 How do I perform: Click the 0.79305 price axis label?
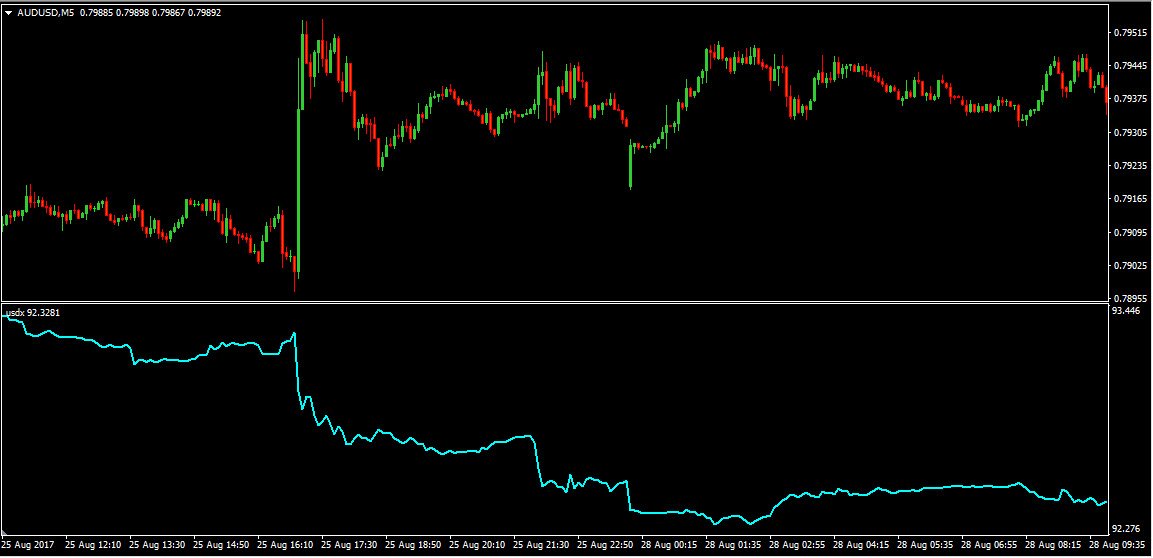[1129, 133]
